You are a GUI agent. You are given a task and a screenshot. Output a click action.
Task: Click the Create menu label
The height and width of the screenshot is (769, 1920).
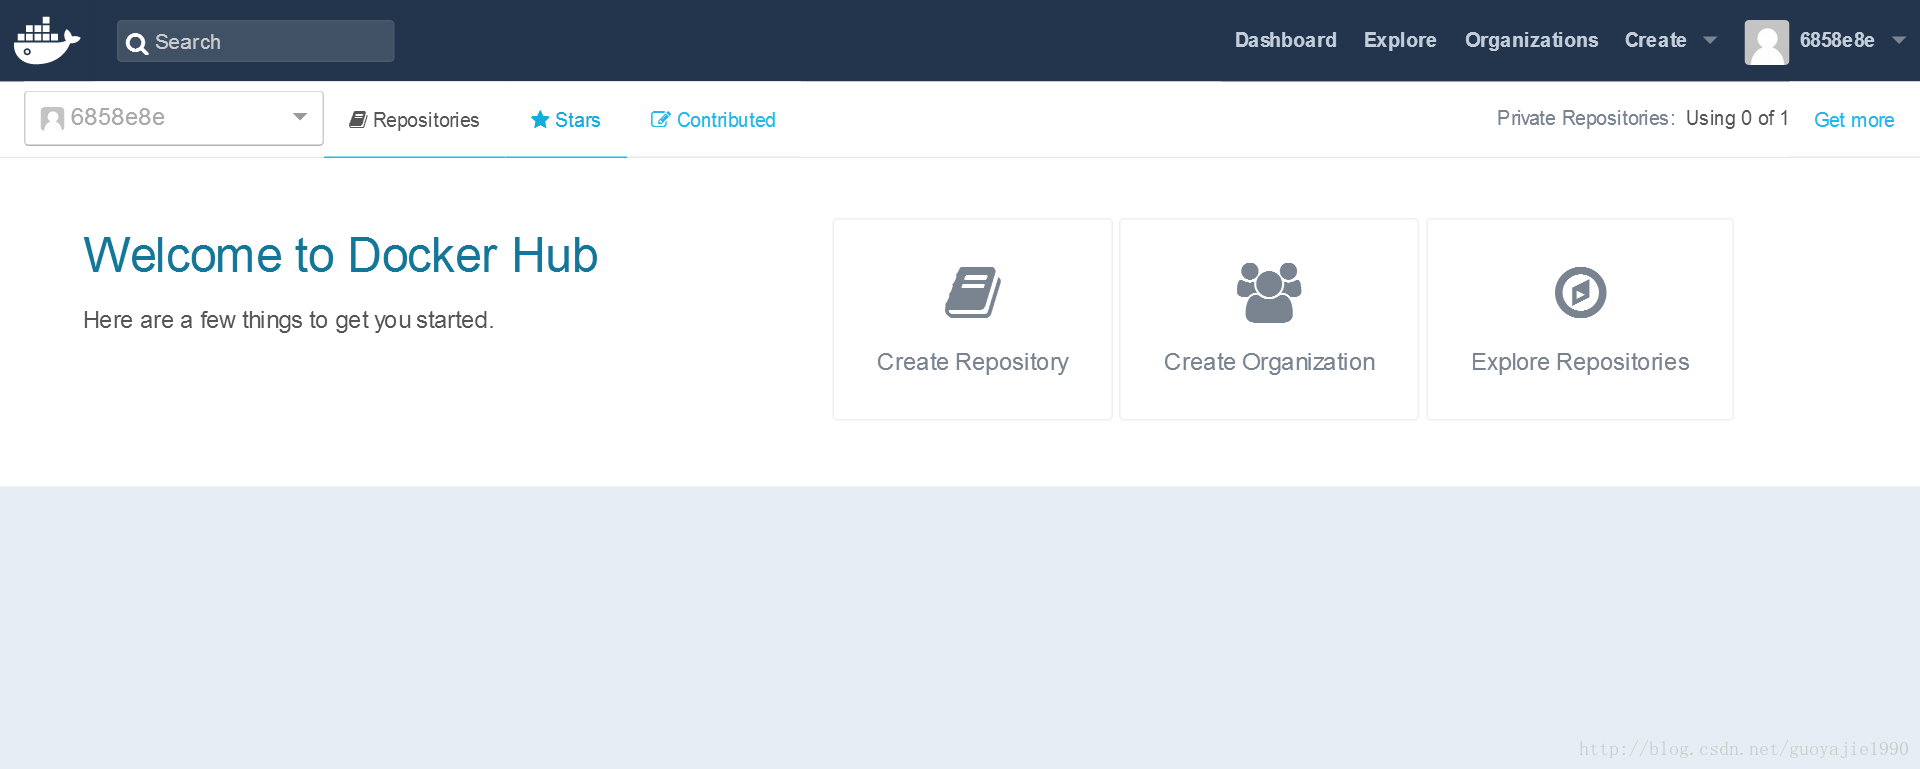click(1655, 40)
